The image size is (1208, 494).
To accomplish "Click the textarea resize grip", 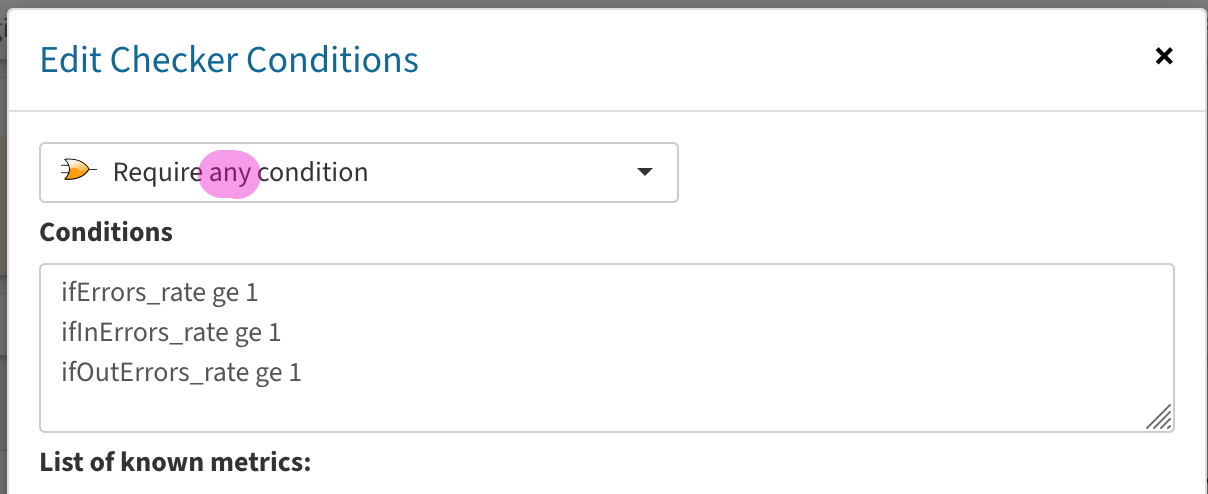I will tap(1160, 418).
